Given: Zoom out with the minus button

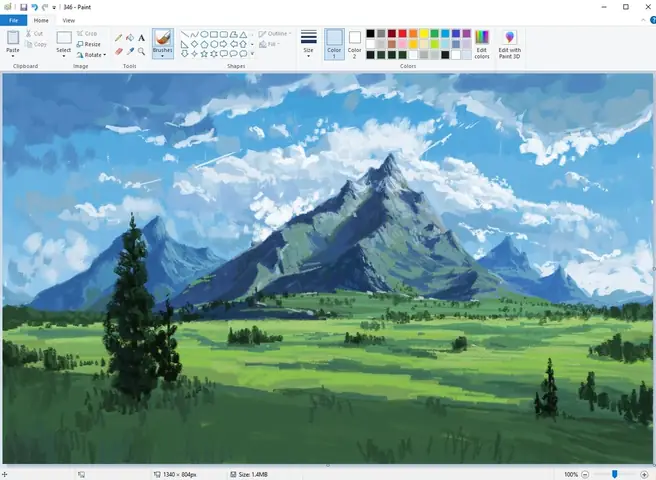Looking at the screenshot, I should click(x=585, y=474).
